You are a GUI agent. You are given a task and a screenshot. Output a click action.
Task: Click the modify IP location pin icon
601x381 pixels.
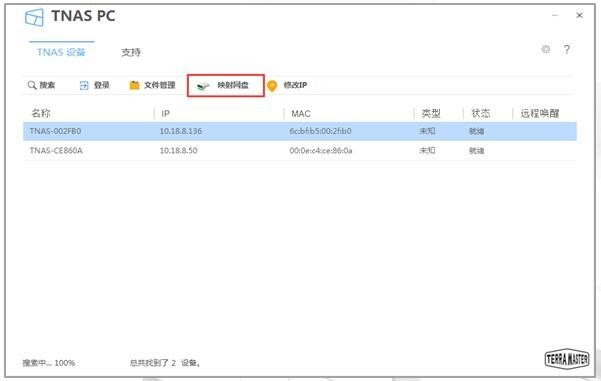(x=272, y=85)
